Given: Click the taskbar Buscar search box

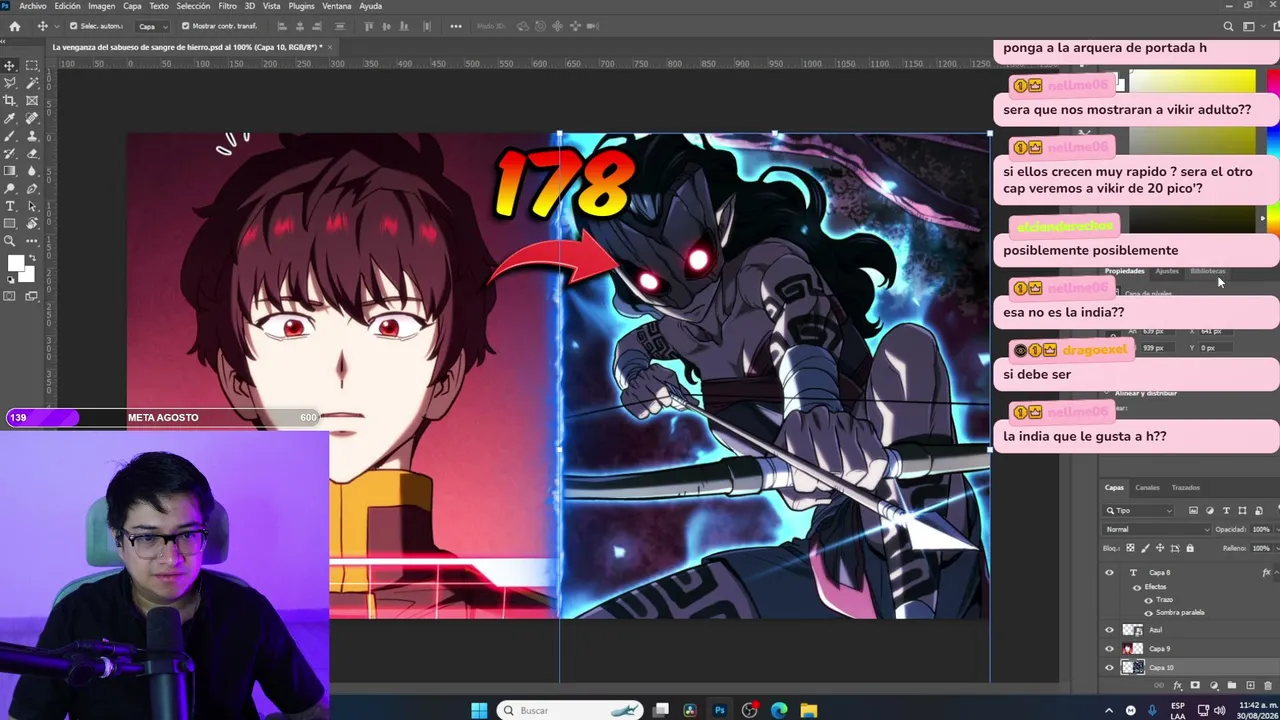Looking at the screenshot, I should tap(568, 711).
